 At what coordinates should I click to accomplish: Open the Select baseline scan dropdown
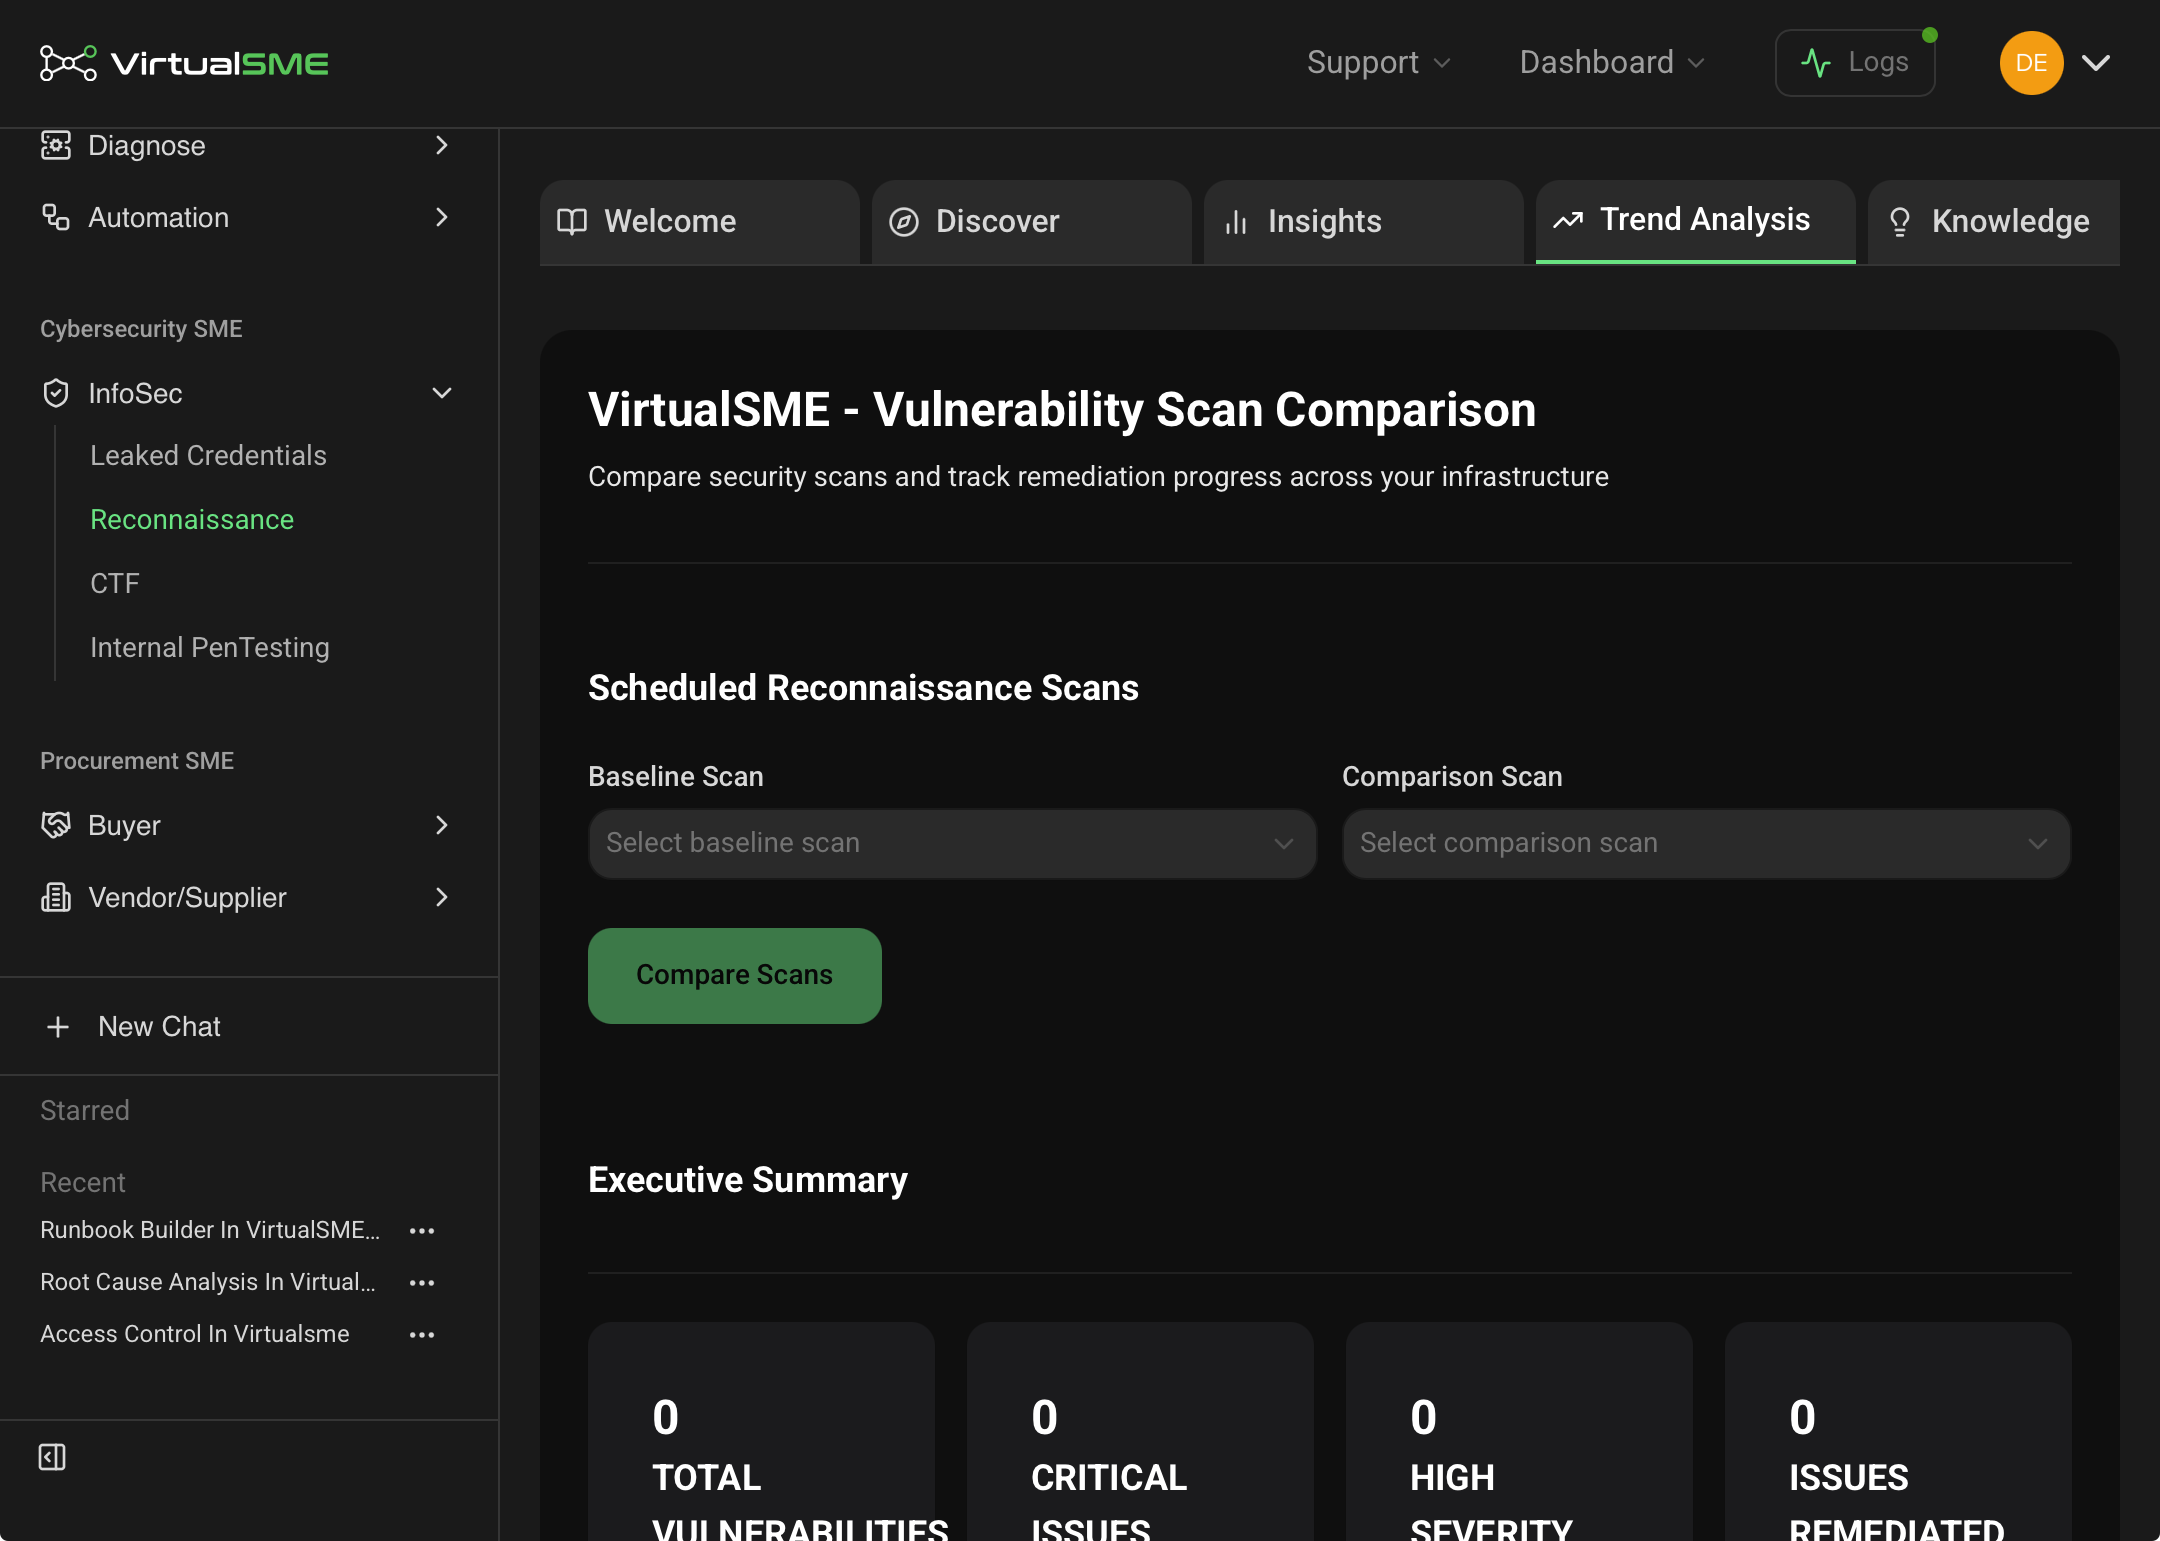[x=952, y=843]
